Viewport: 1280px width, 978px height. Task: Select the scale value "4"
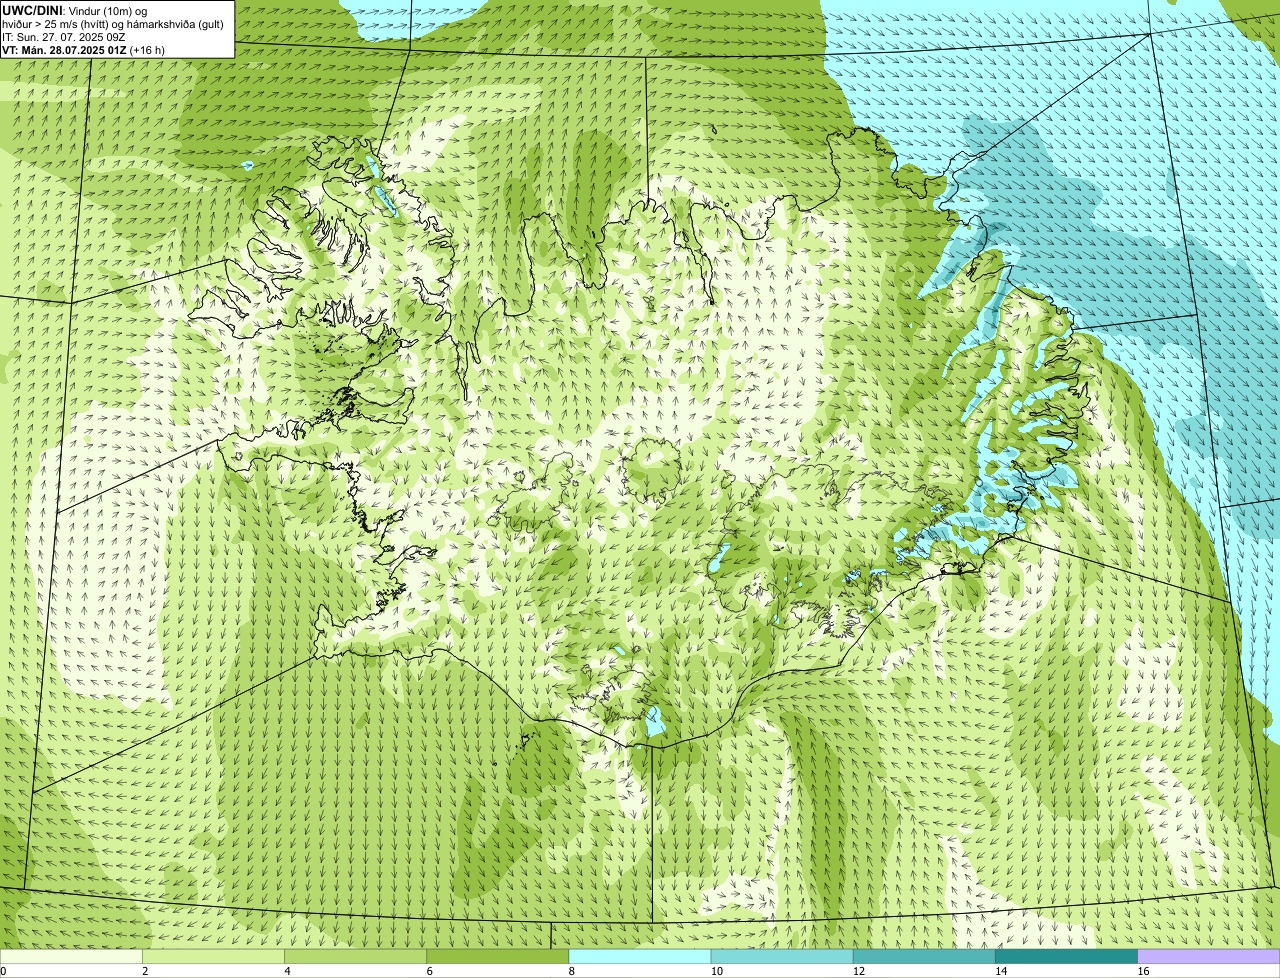point(287,971)
